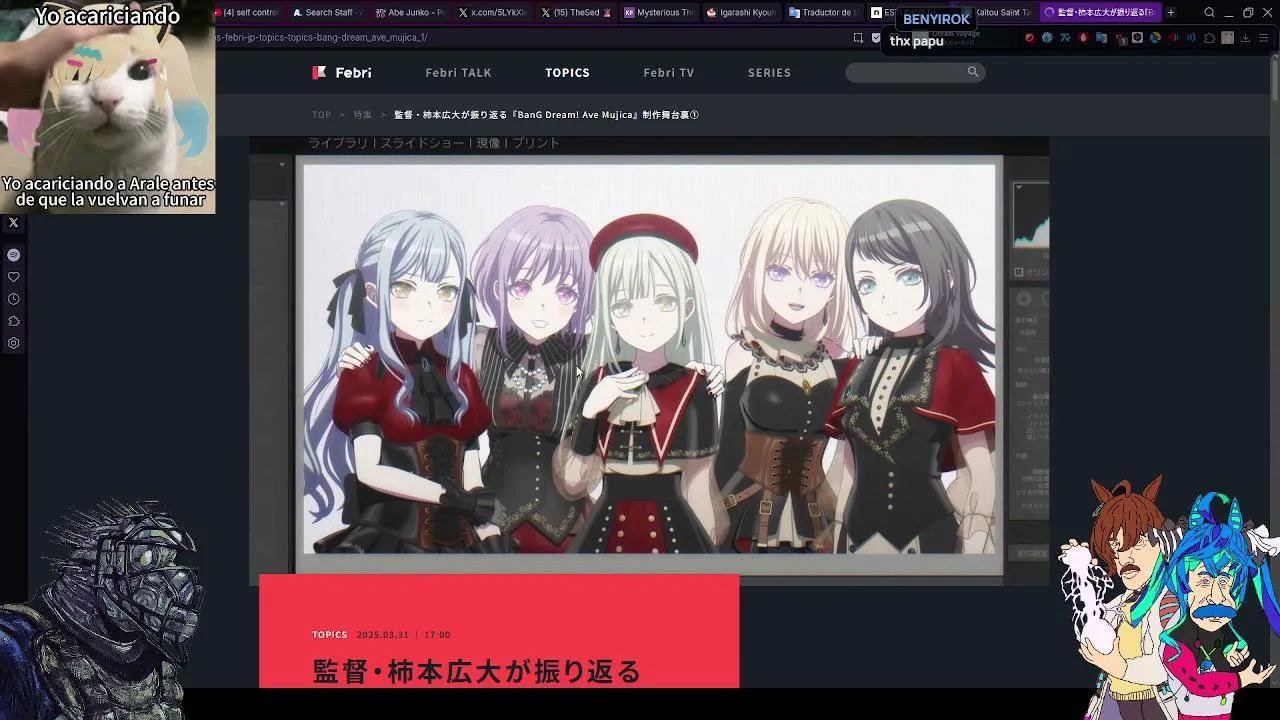1280x720 pixels.
Task: Open Febri TALK in site navigation
Action: click(x=458, y=73)
